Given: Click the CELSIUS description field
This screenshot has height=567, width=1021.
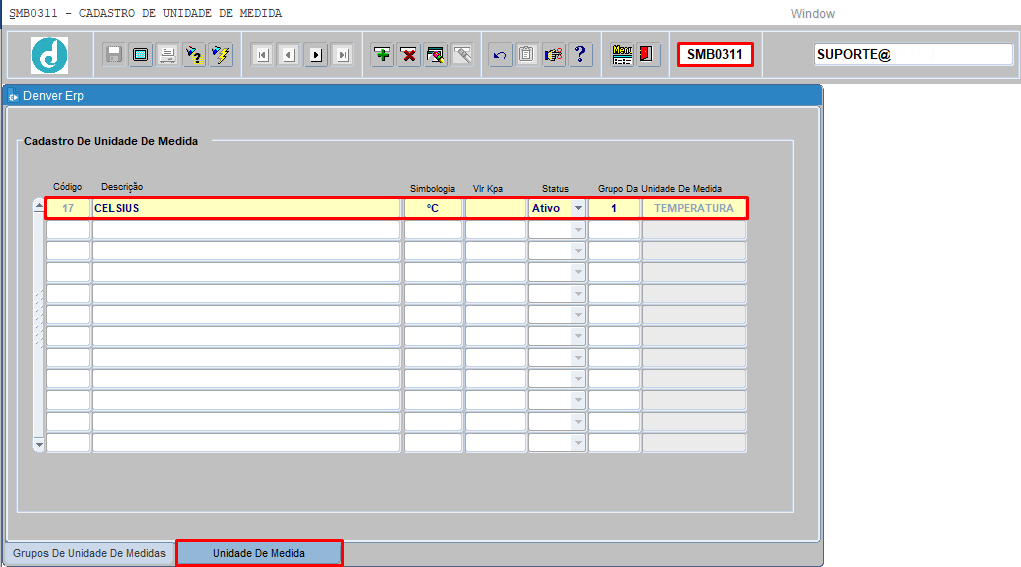Looking at the screenshot, I should click(246, 208).
